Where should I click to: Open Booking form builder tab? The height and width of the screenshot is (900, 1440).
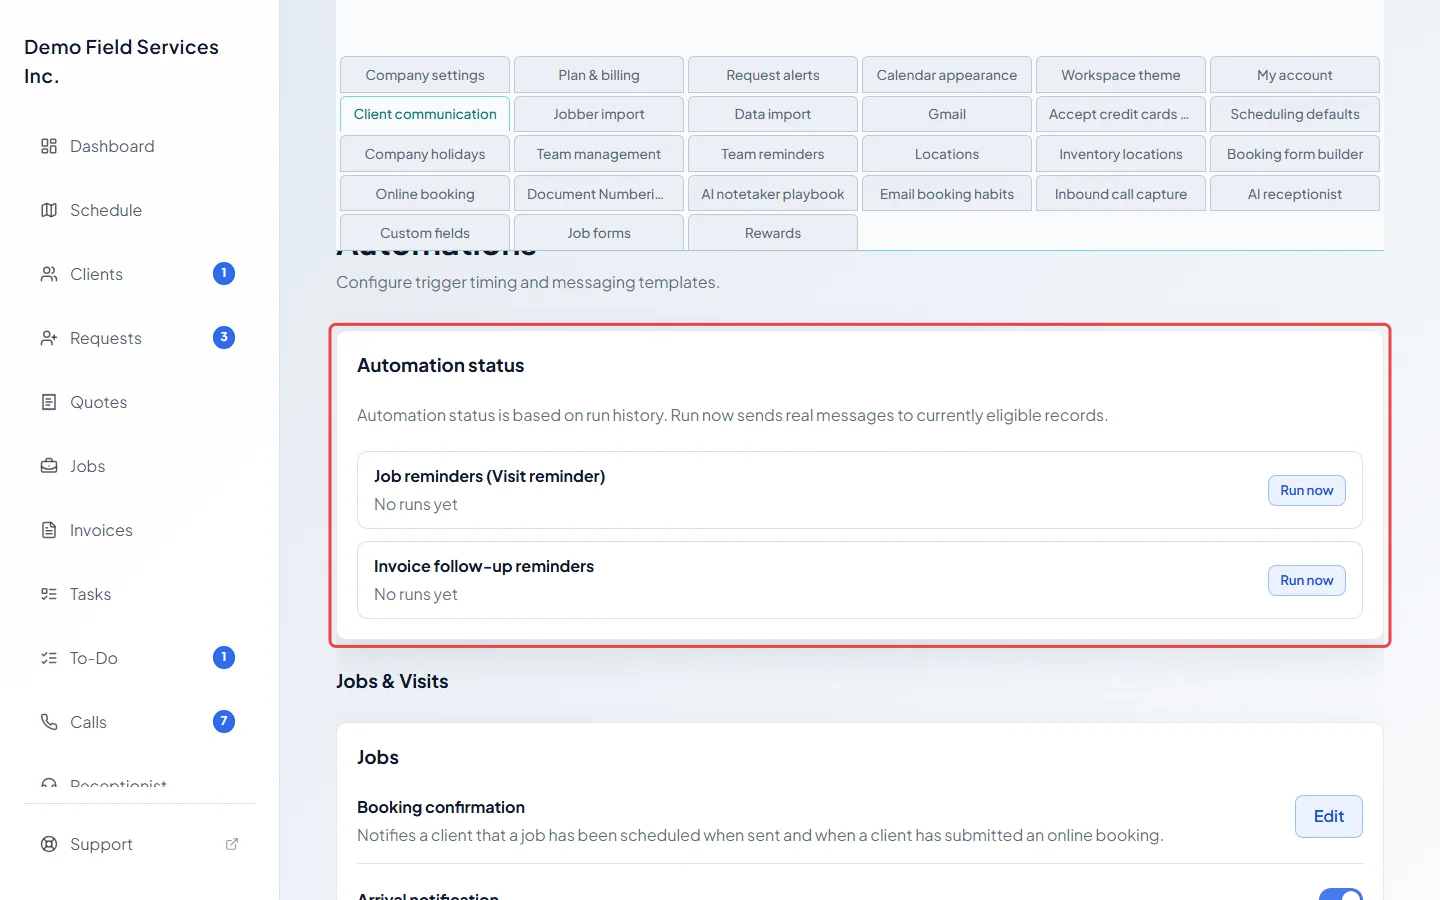point(1295,154)
